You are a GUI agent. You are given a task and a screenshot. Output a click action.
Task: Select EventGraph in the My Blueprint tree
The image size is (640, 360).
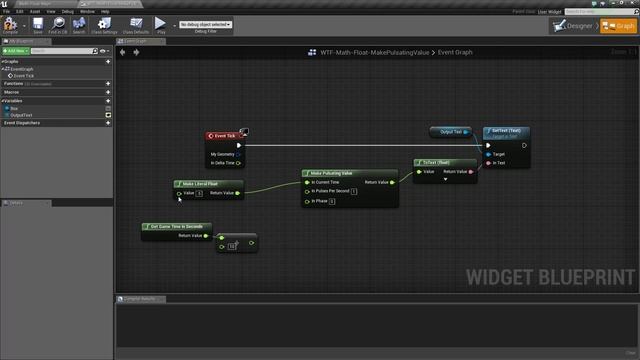pos(22,69)
